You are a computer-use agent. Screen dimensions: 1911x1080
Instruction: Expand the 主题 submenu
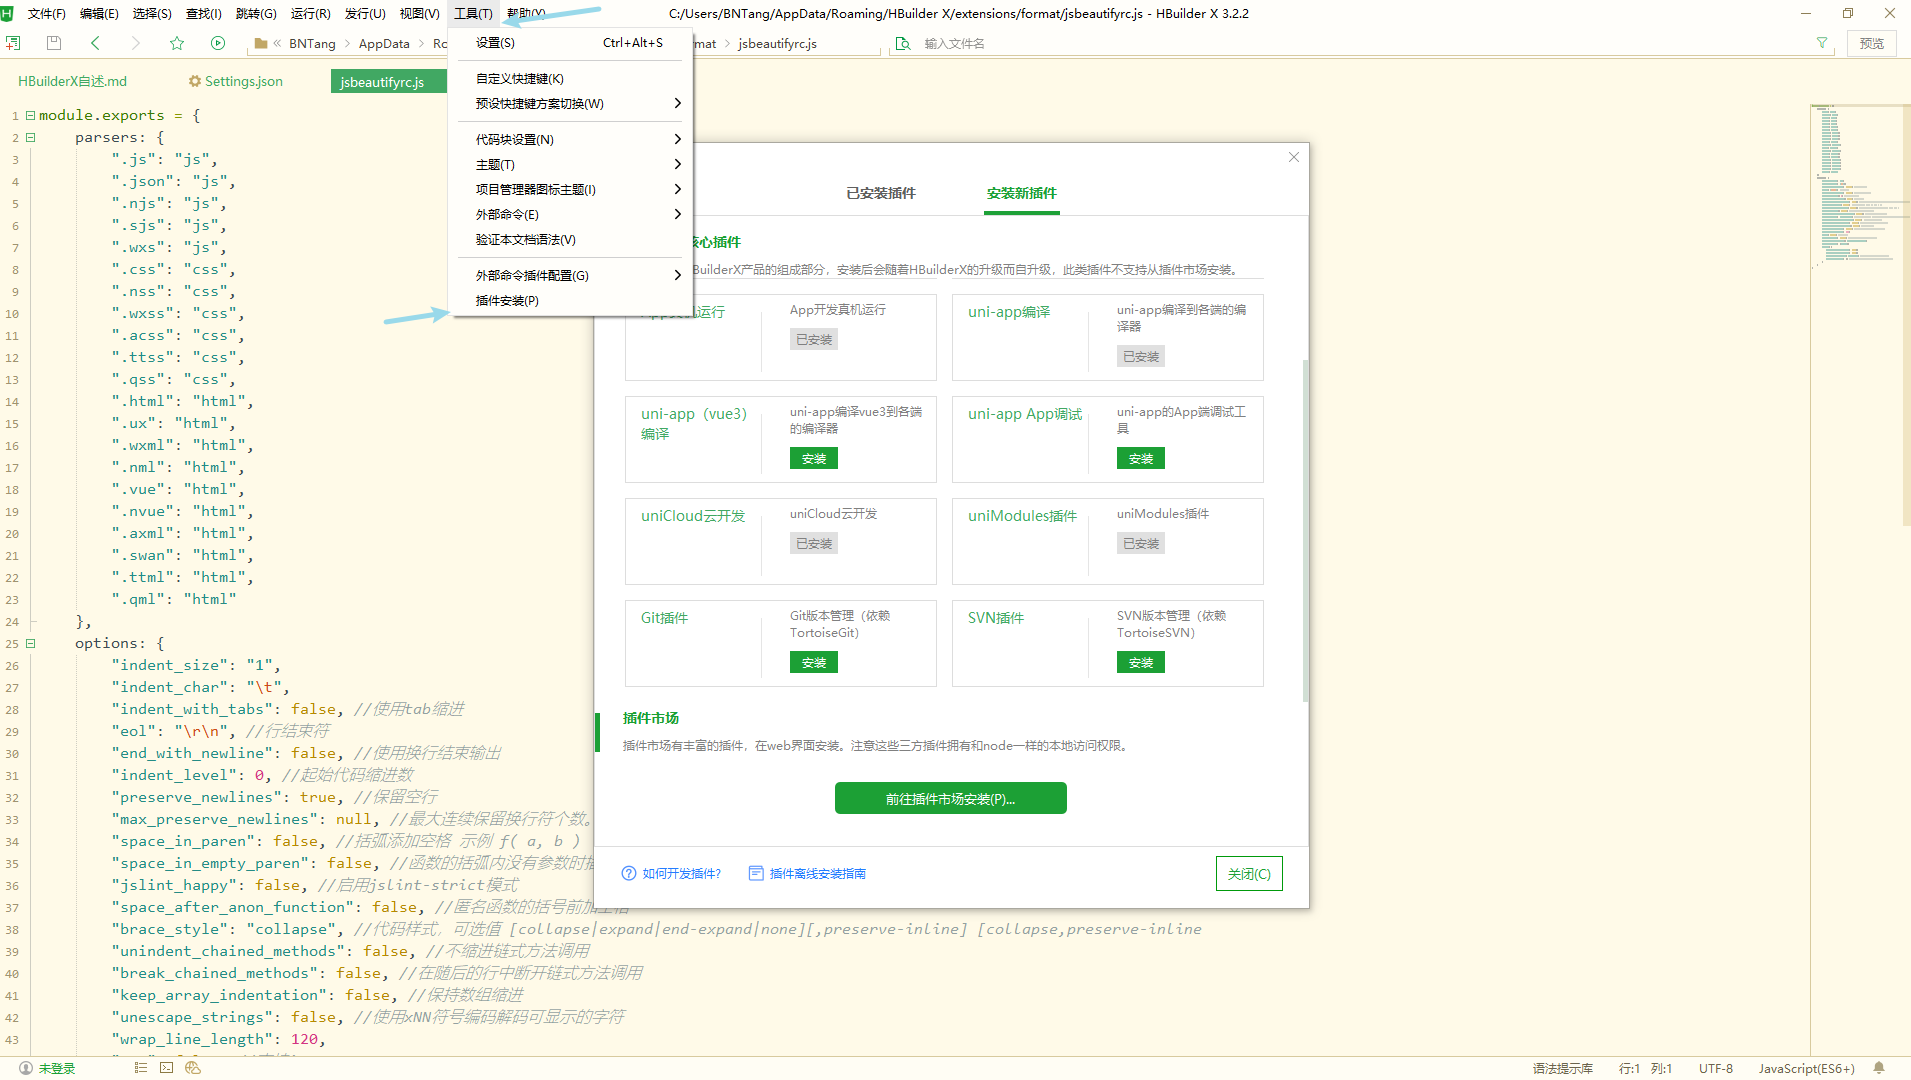[x=677, y=165]
